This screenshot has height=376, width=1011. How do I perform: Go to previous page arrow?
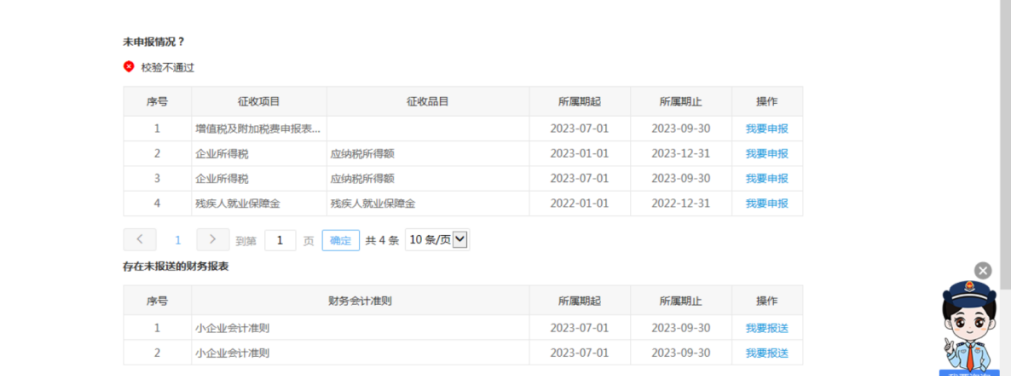click(x=140, y=240)
